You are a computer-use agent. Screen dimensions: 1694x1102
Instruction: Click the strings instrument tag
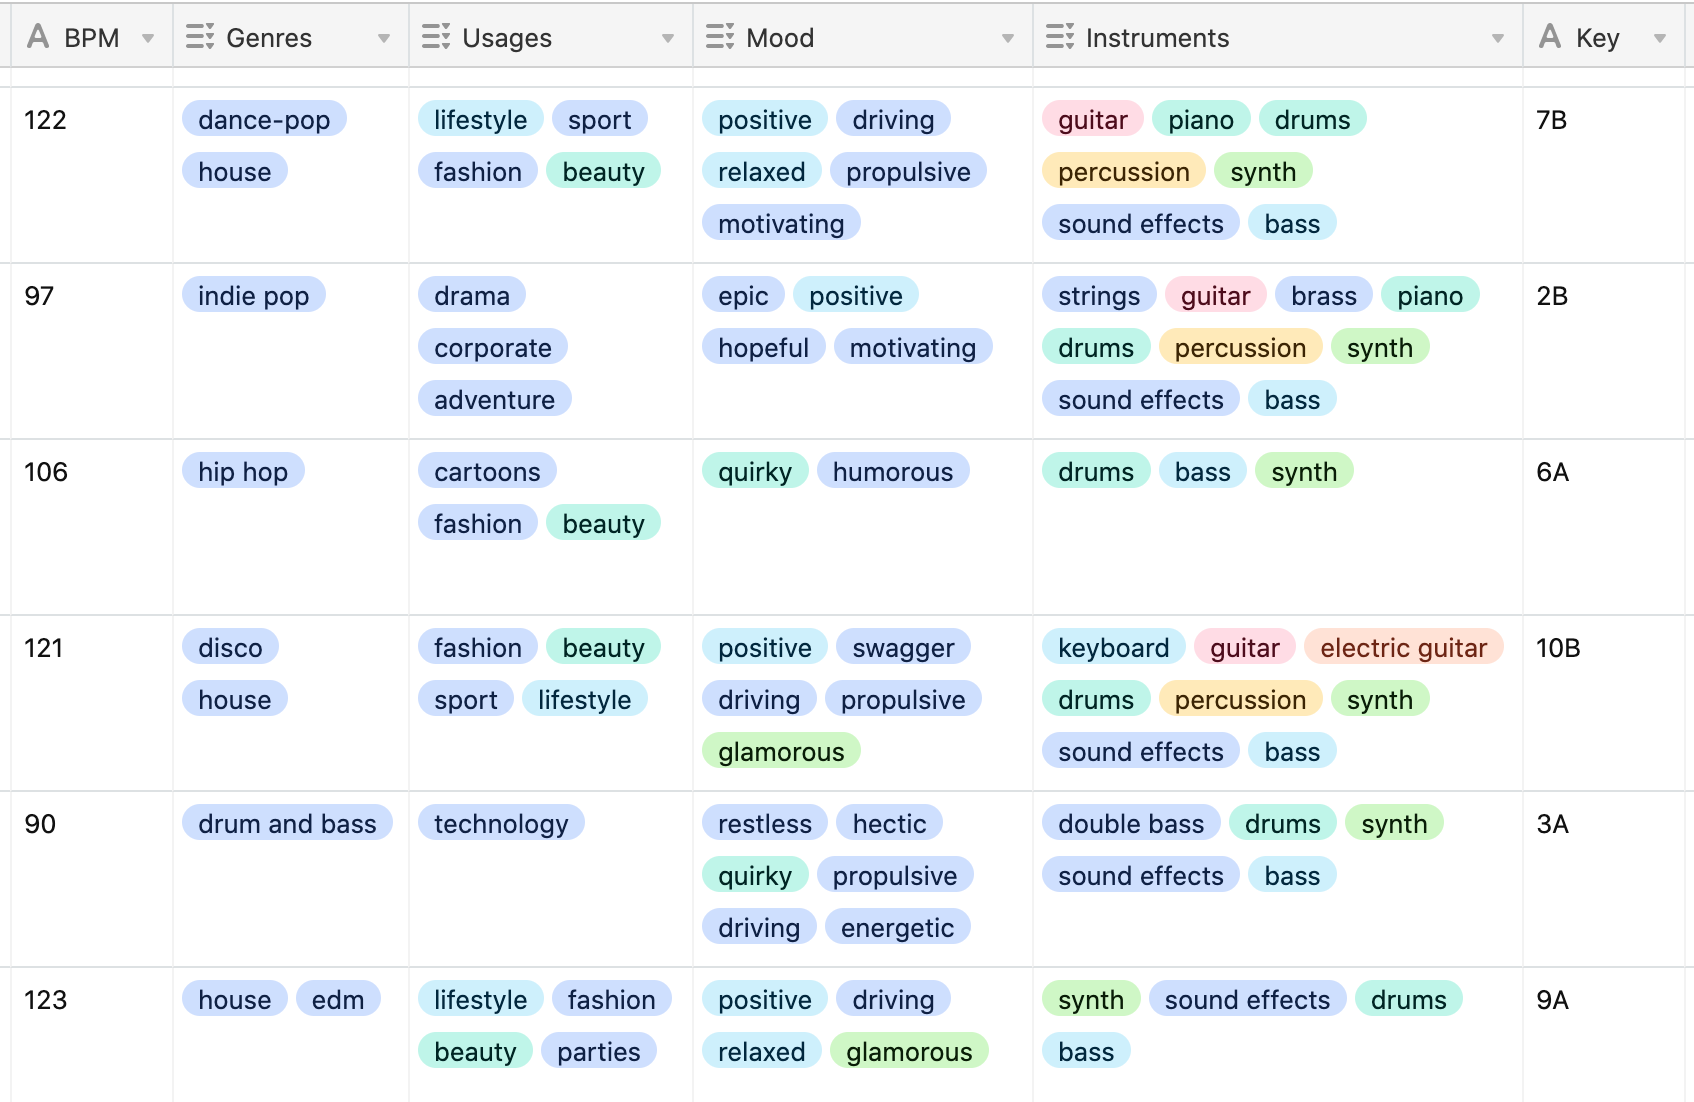[1099, 296]
